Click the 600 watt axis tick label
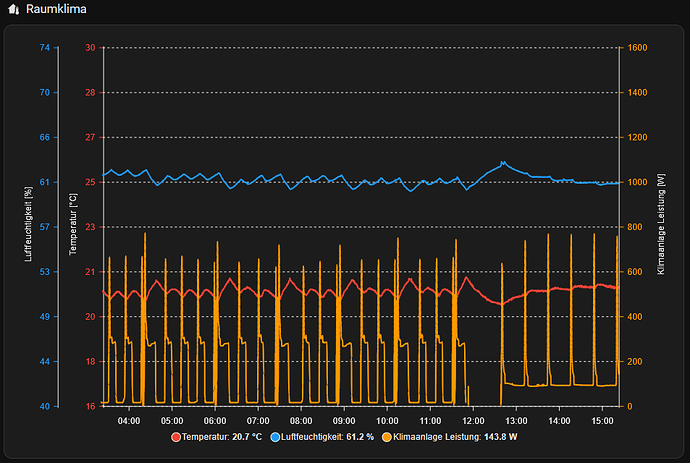The height and width of the screenshot is (463, 690). point(635,272)
